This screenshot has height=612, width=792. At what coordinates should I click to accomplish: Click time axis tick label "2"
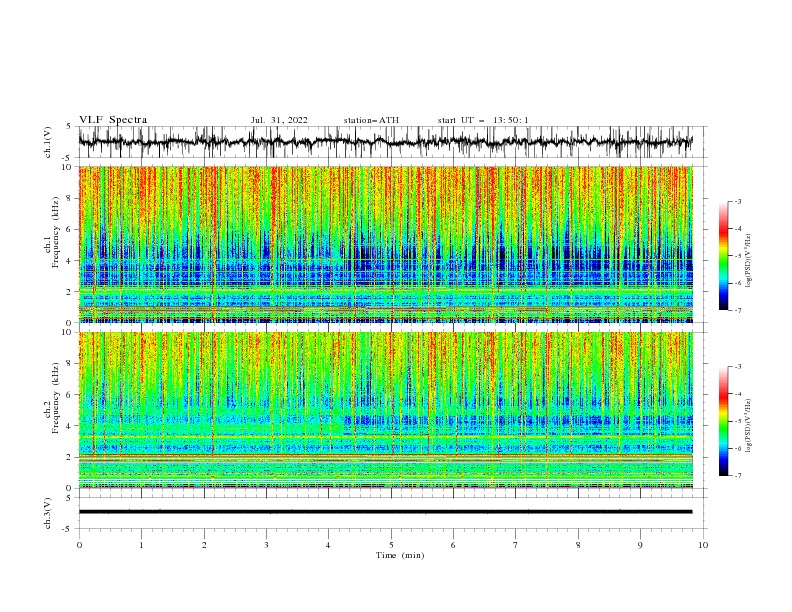(204, 545)
